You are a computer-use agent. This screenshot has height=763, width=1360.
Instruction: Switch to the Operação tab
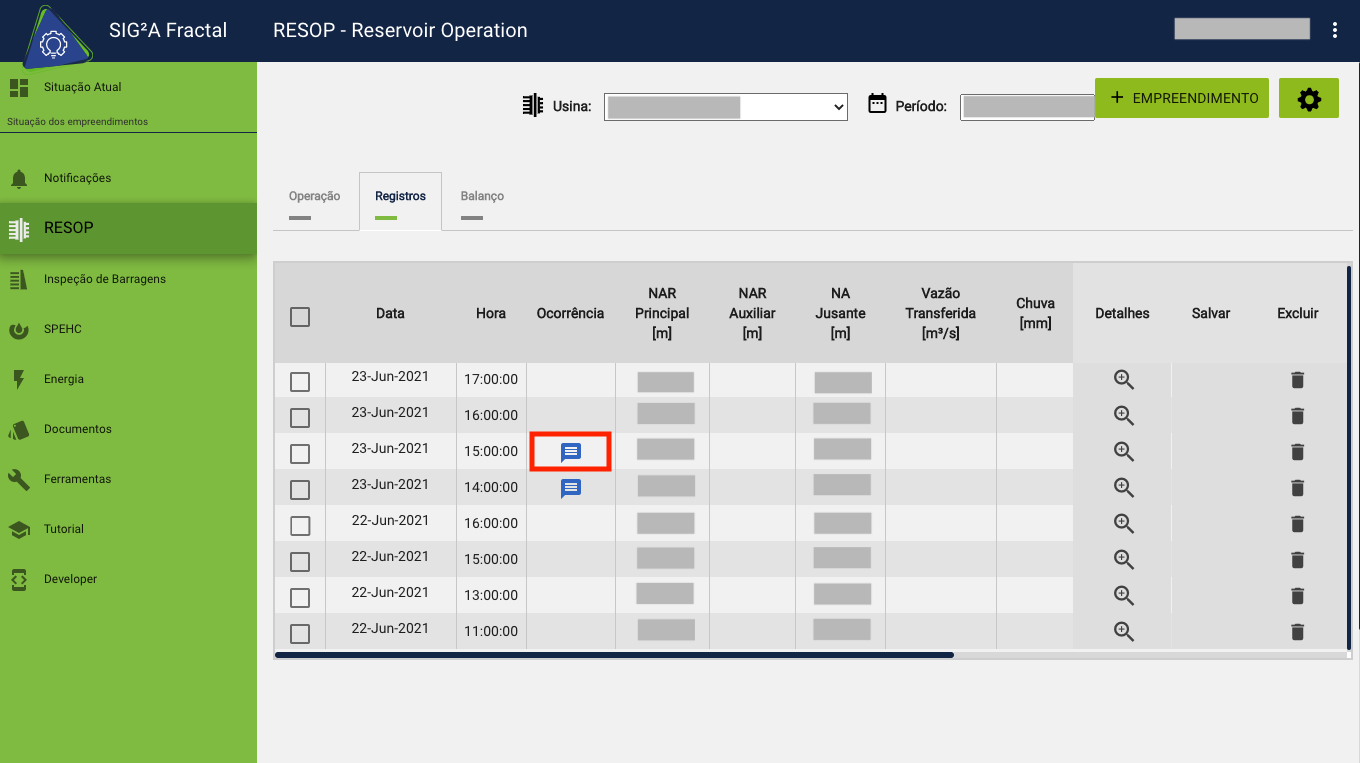coord(314,197)
